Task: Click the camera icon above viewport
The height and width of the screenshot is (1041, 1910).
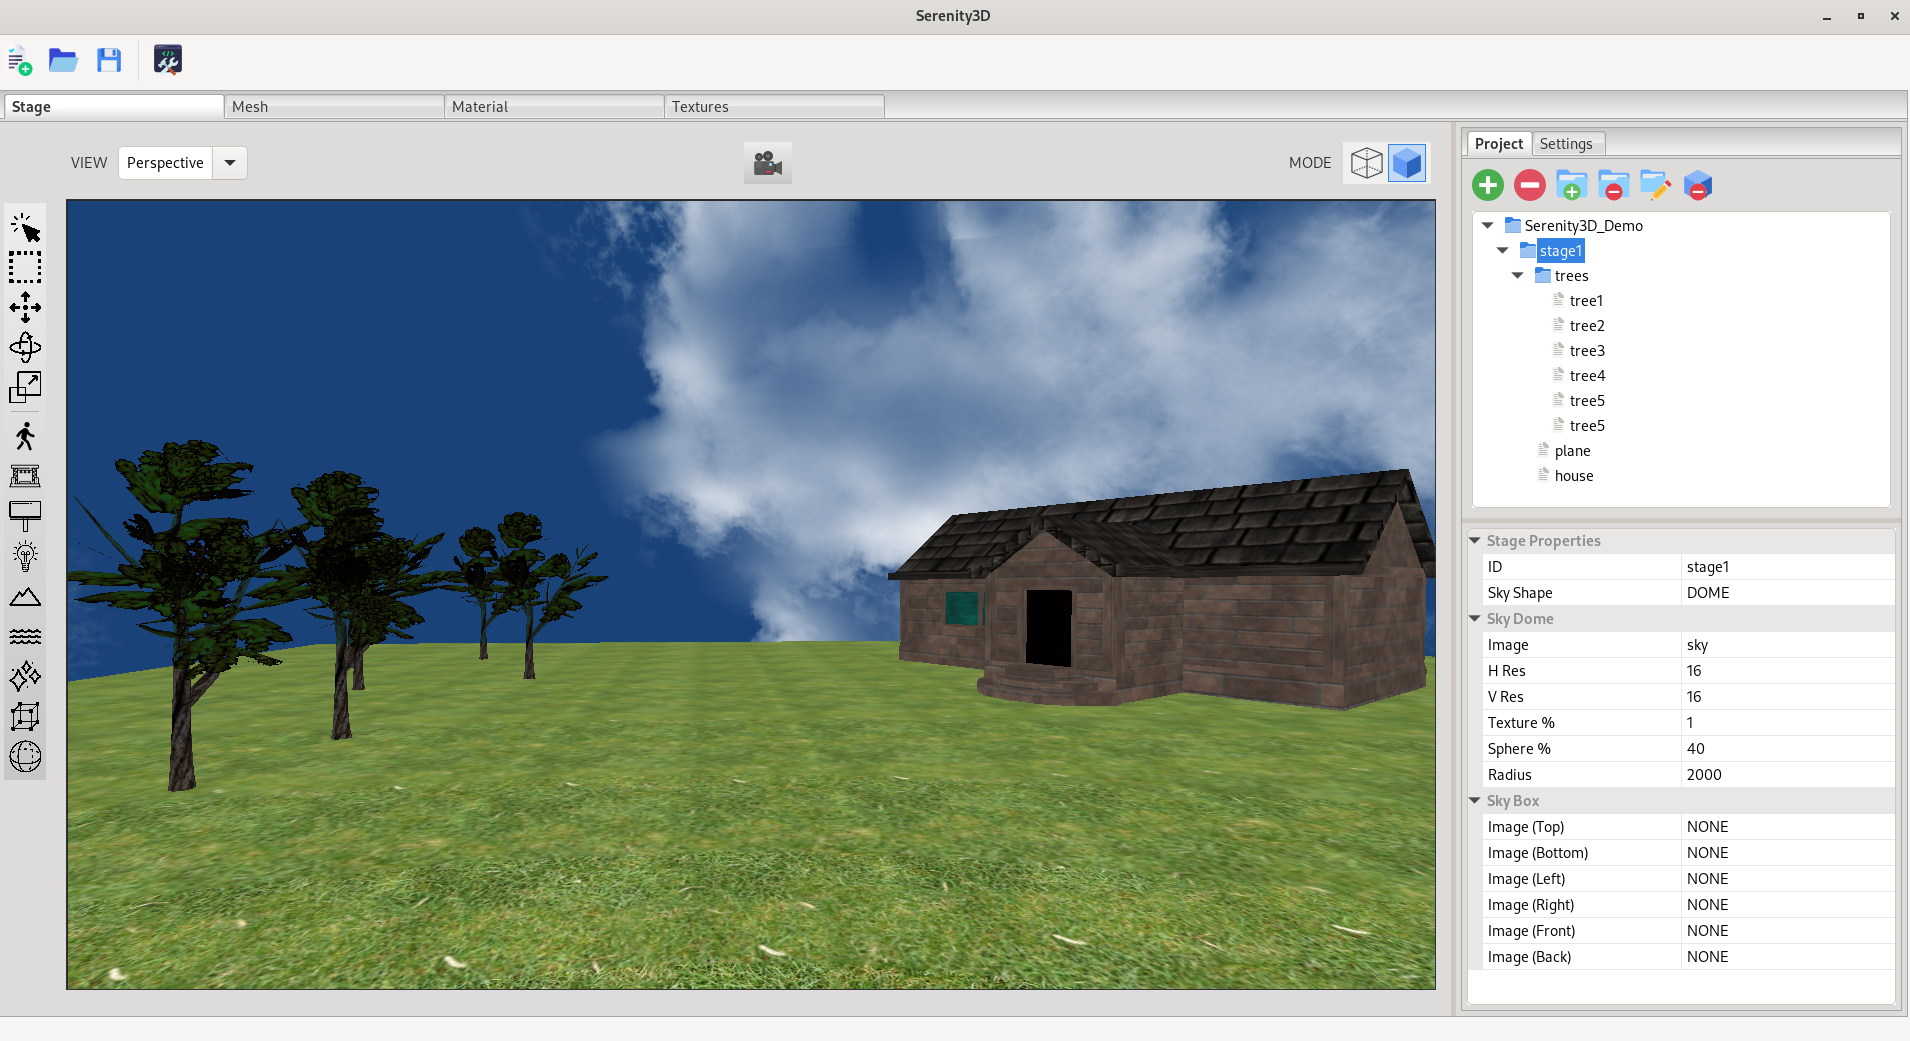Action: (x=768, y=163)
